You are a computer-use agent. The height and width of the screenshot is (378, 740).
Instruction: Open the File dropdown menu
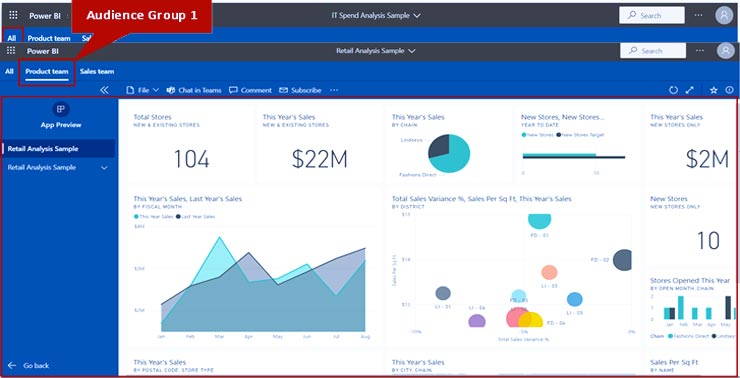(143, 90)
